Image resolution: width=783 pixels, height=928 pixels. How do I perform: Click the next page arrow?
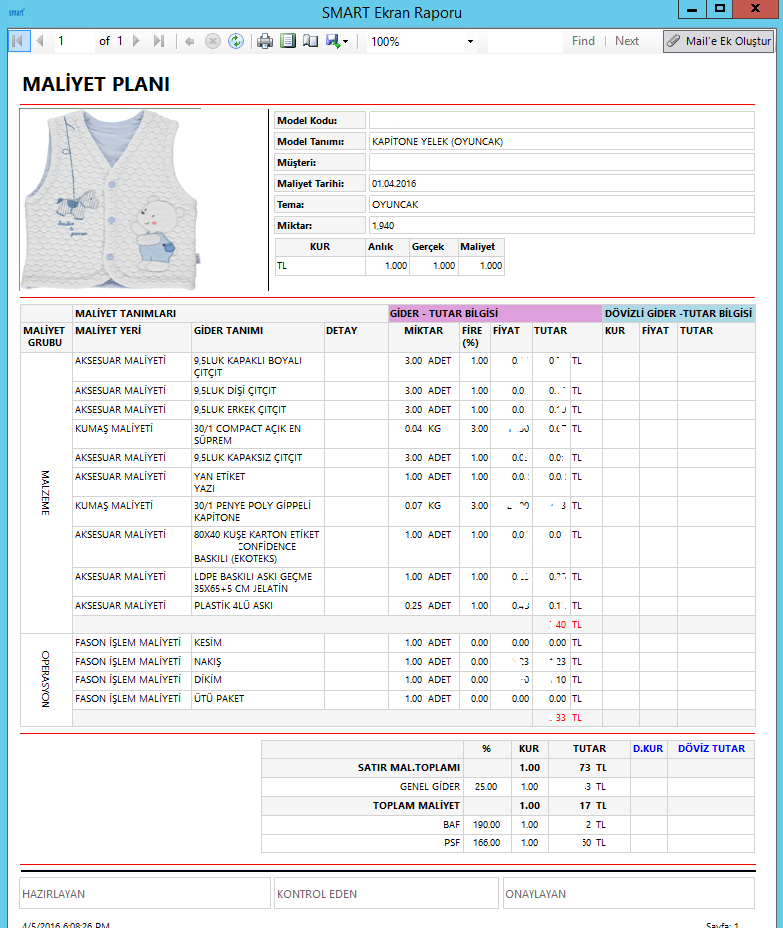point(136,41)
